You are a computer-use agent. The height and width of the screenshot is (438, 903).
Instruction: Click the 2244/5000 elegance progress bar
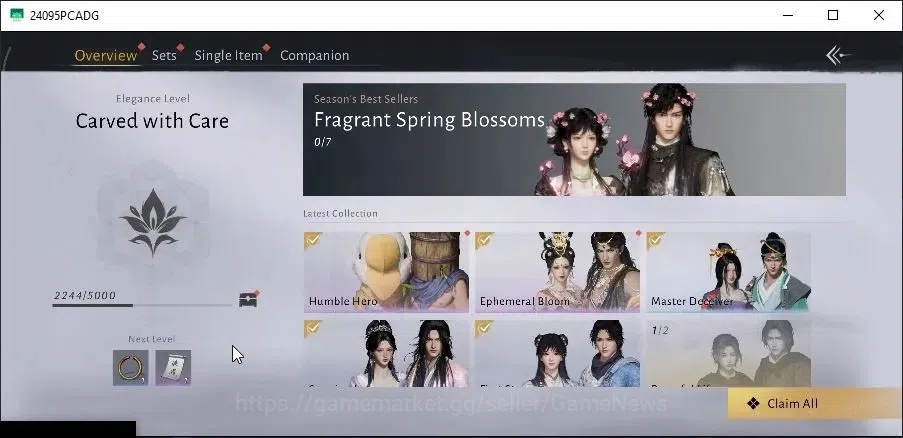(x=142, y=305)
